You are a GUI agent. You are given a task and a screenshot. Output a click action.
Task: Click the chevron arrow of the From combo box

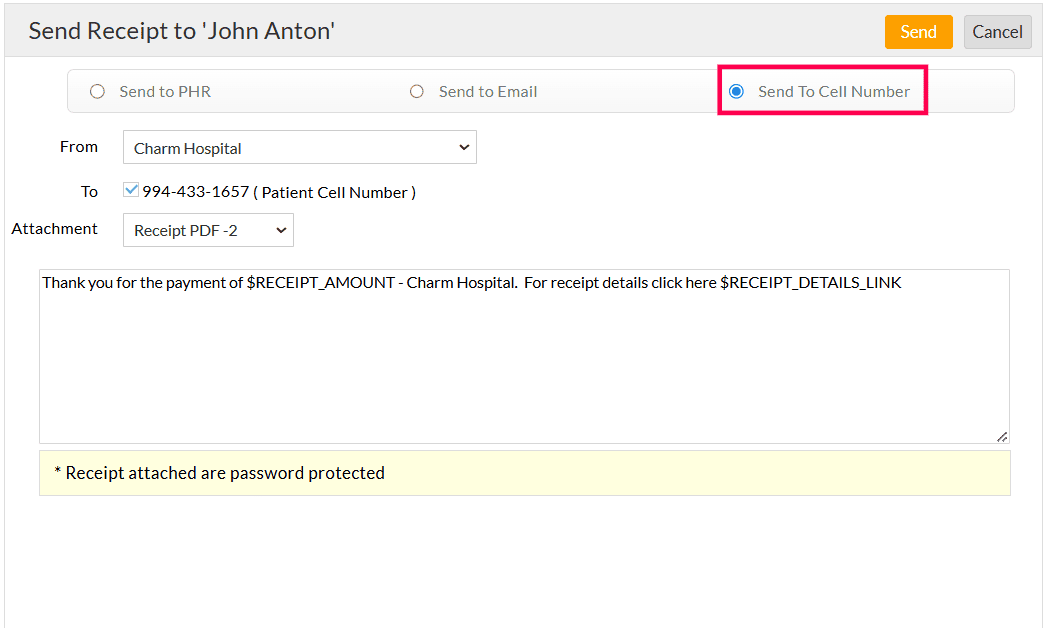pyautogui.click(x=463, y=148)
